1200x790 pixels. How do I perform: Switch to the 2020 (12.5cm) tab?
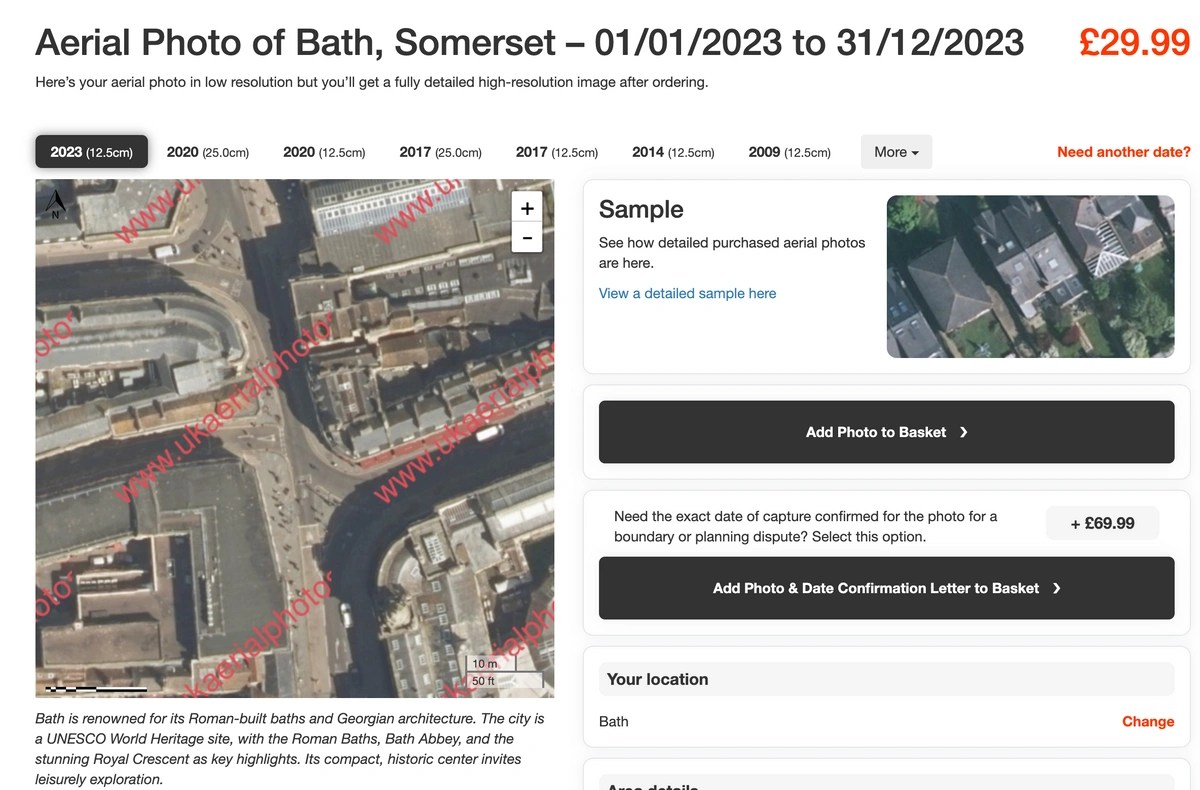pyautogui.click(x=324, y=152)
